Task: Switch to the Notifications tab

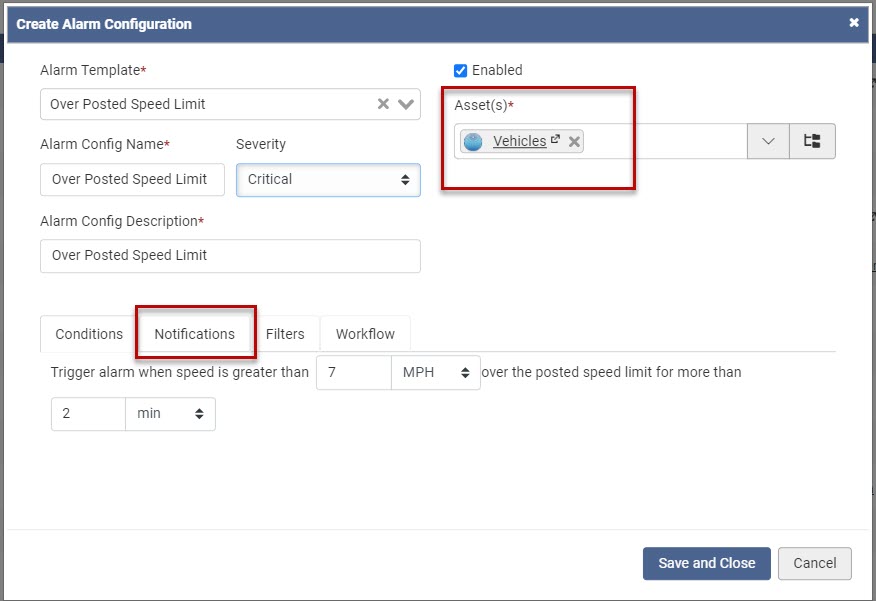Action: click(195, 334)
